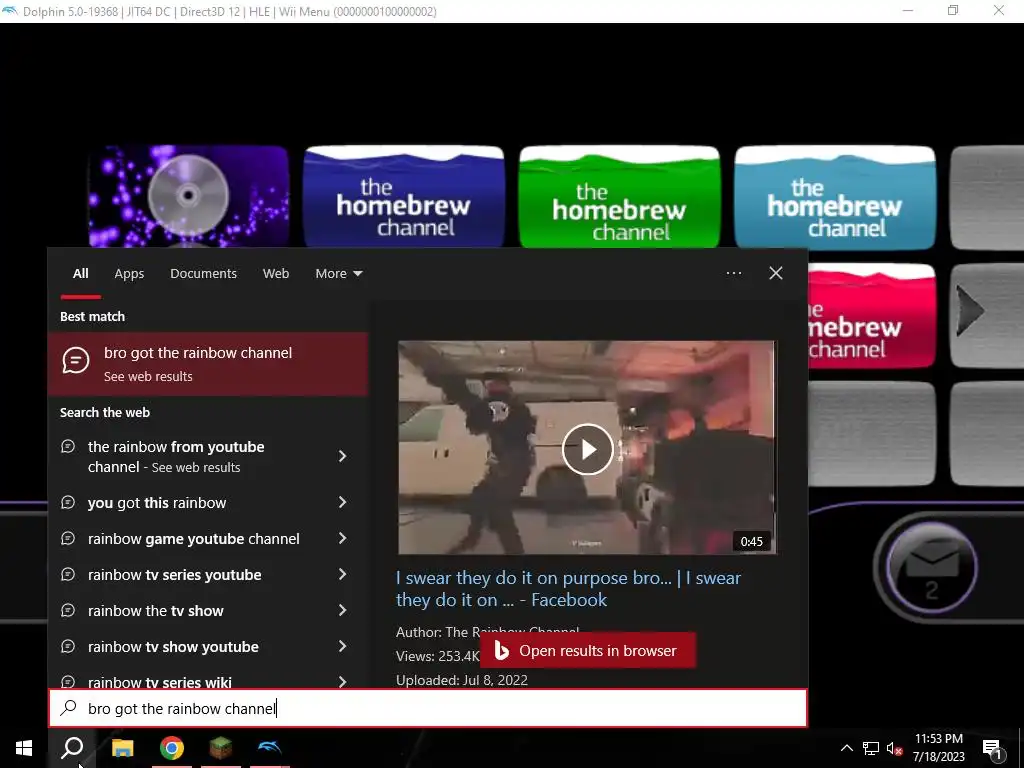Launch the red homebrew channel
1024x768 pixels.
(872, 315)
